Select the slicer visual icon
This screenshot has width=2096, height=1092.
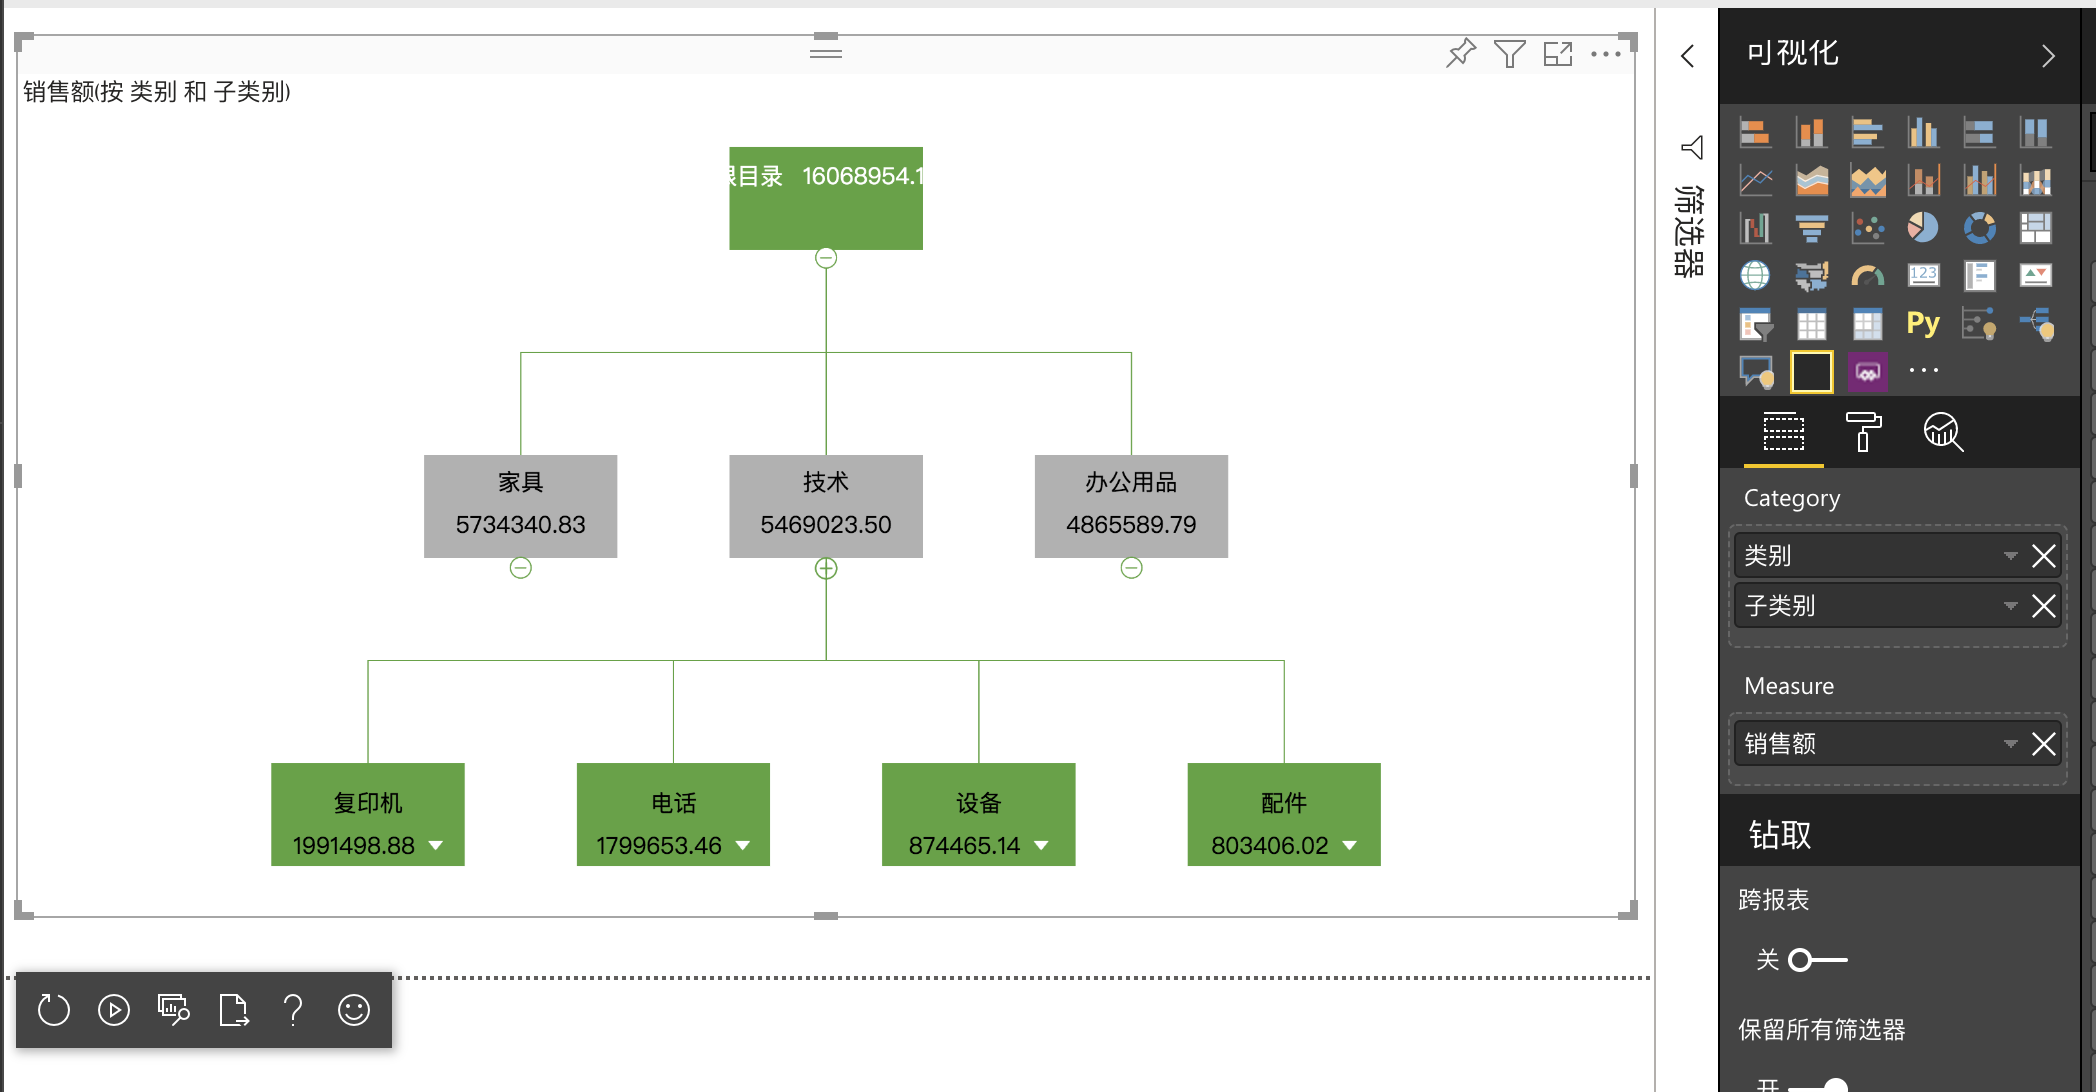pyautogui.click(x=1755, y=324)
